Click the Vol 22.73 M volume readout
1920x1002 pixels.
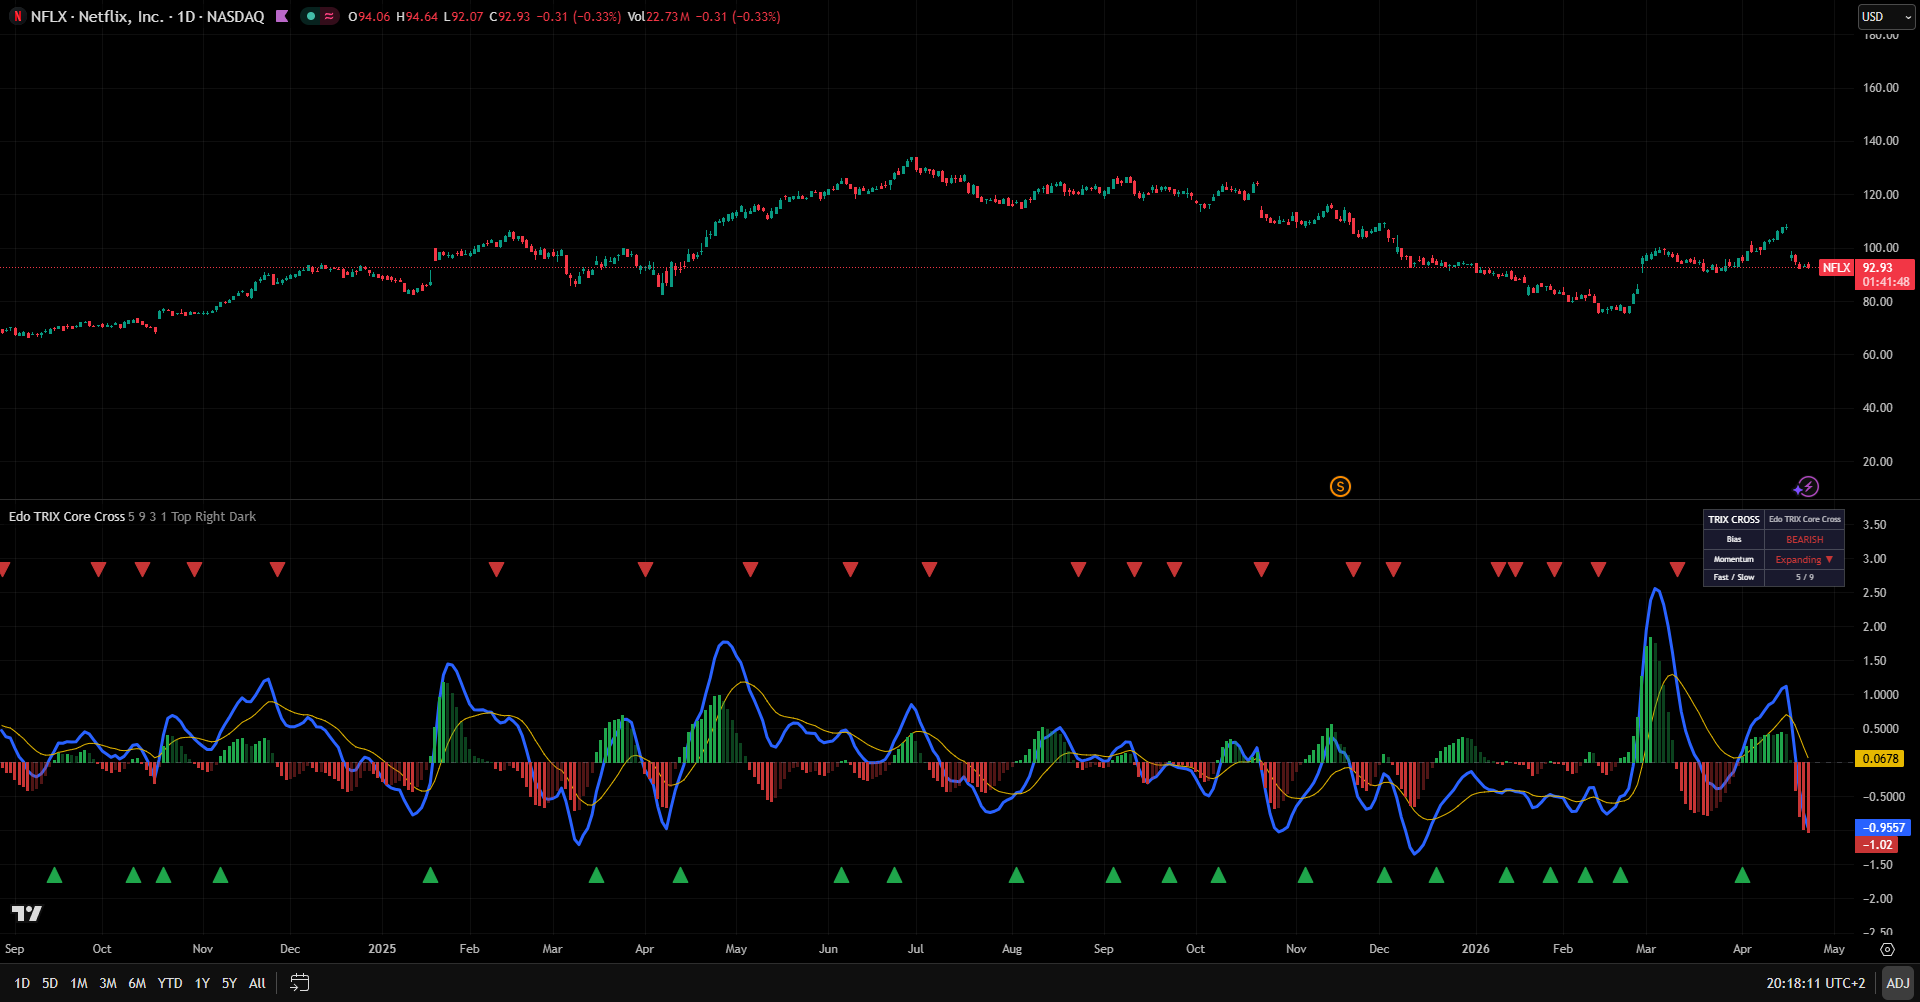point(659,17)
